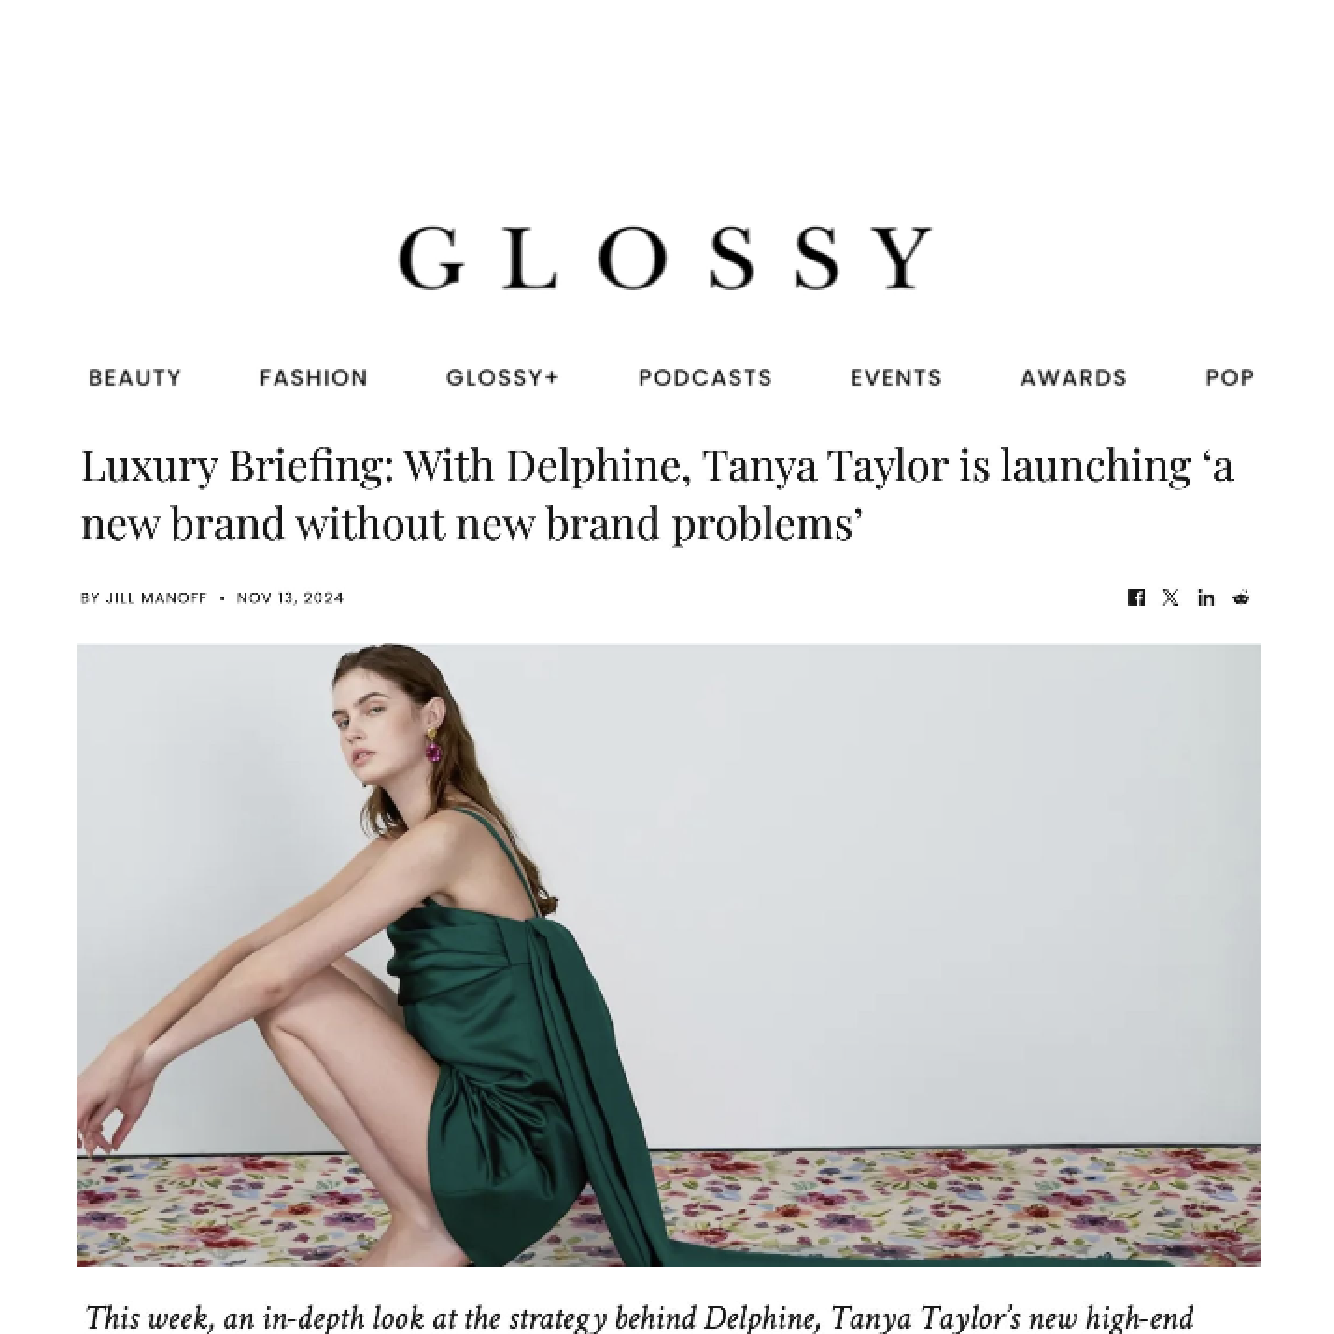The height and width of the screenshot is (1334, 1334).
Task: Share the article on X
Action: pos(1170,597)
